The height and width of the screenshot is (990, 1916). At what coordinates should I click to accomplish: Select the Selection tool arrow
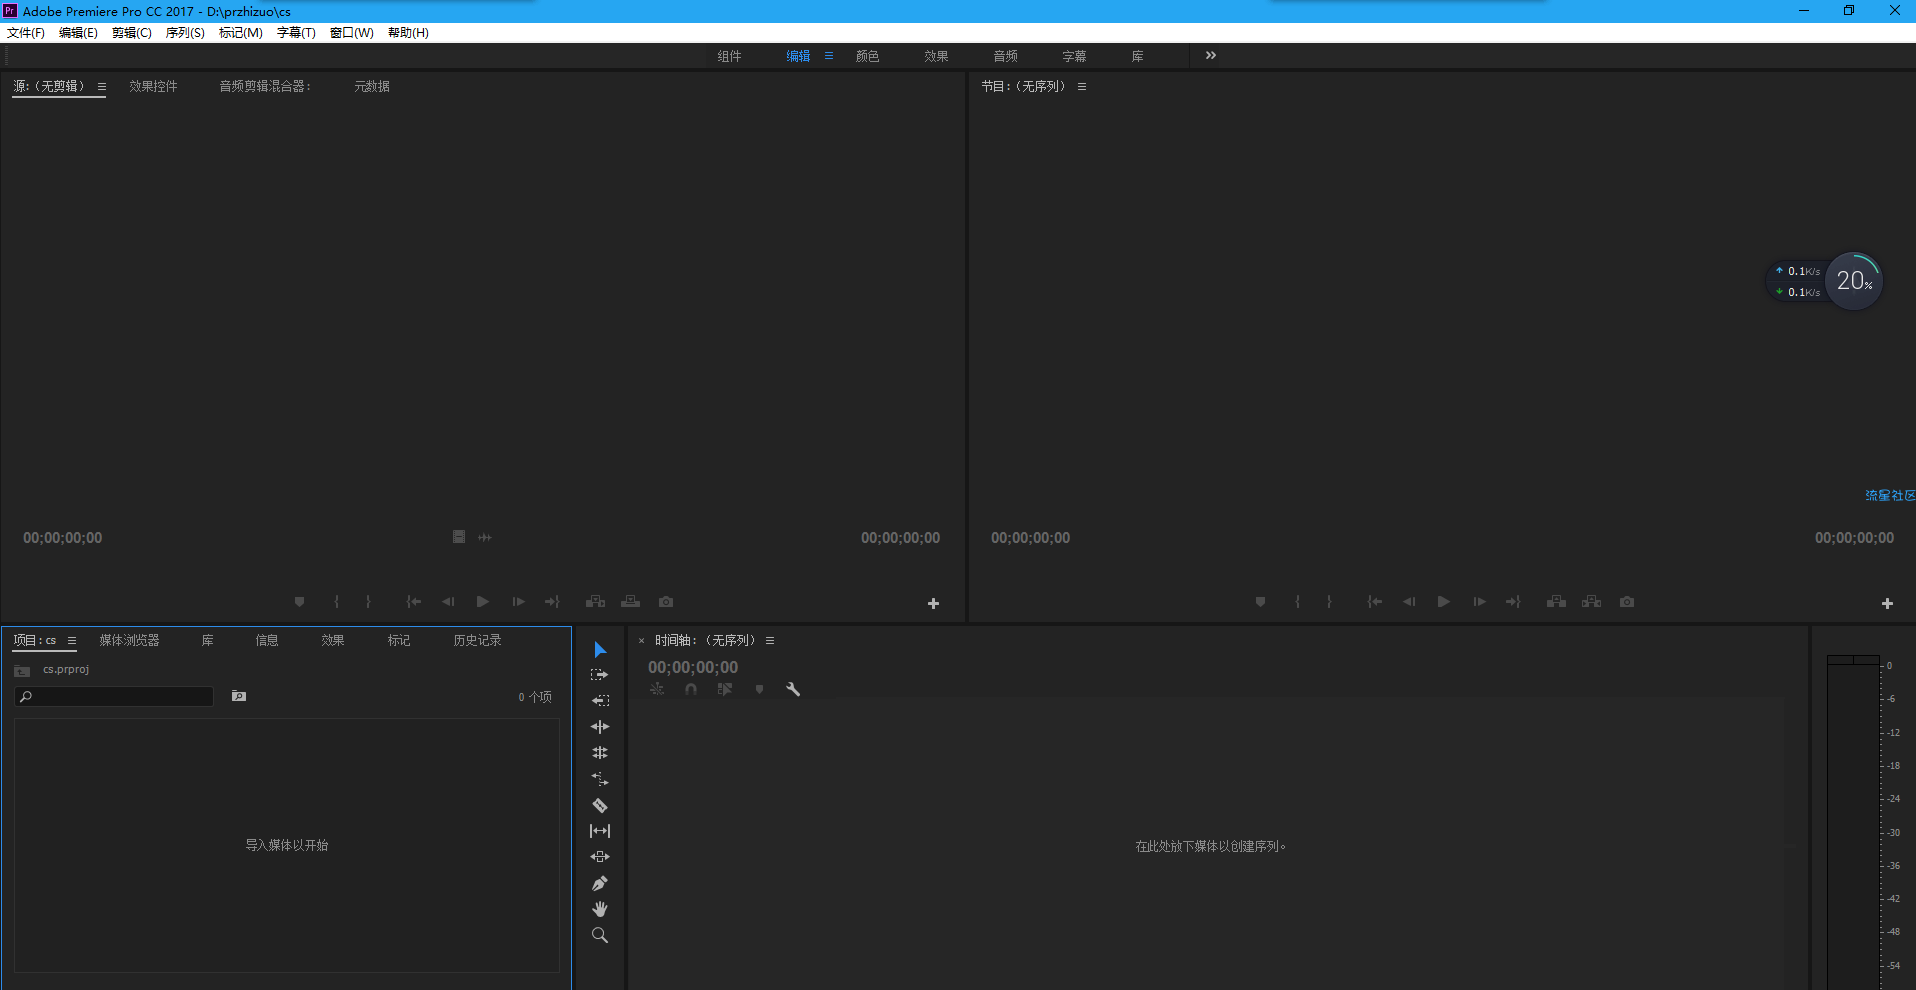pyautogui.click(x=600, y=650)
